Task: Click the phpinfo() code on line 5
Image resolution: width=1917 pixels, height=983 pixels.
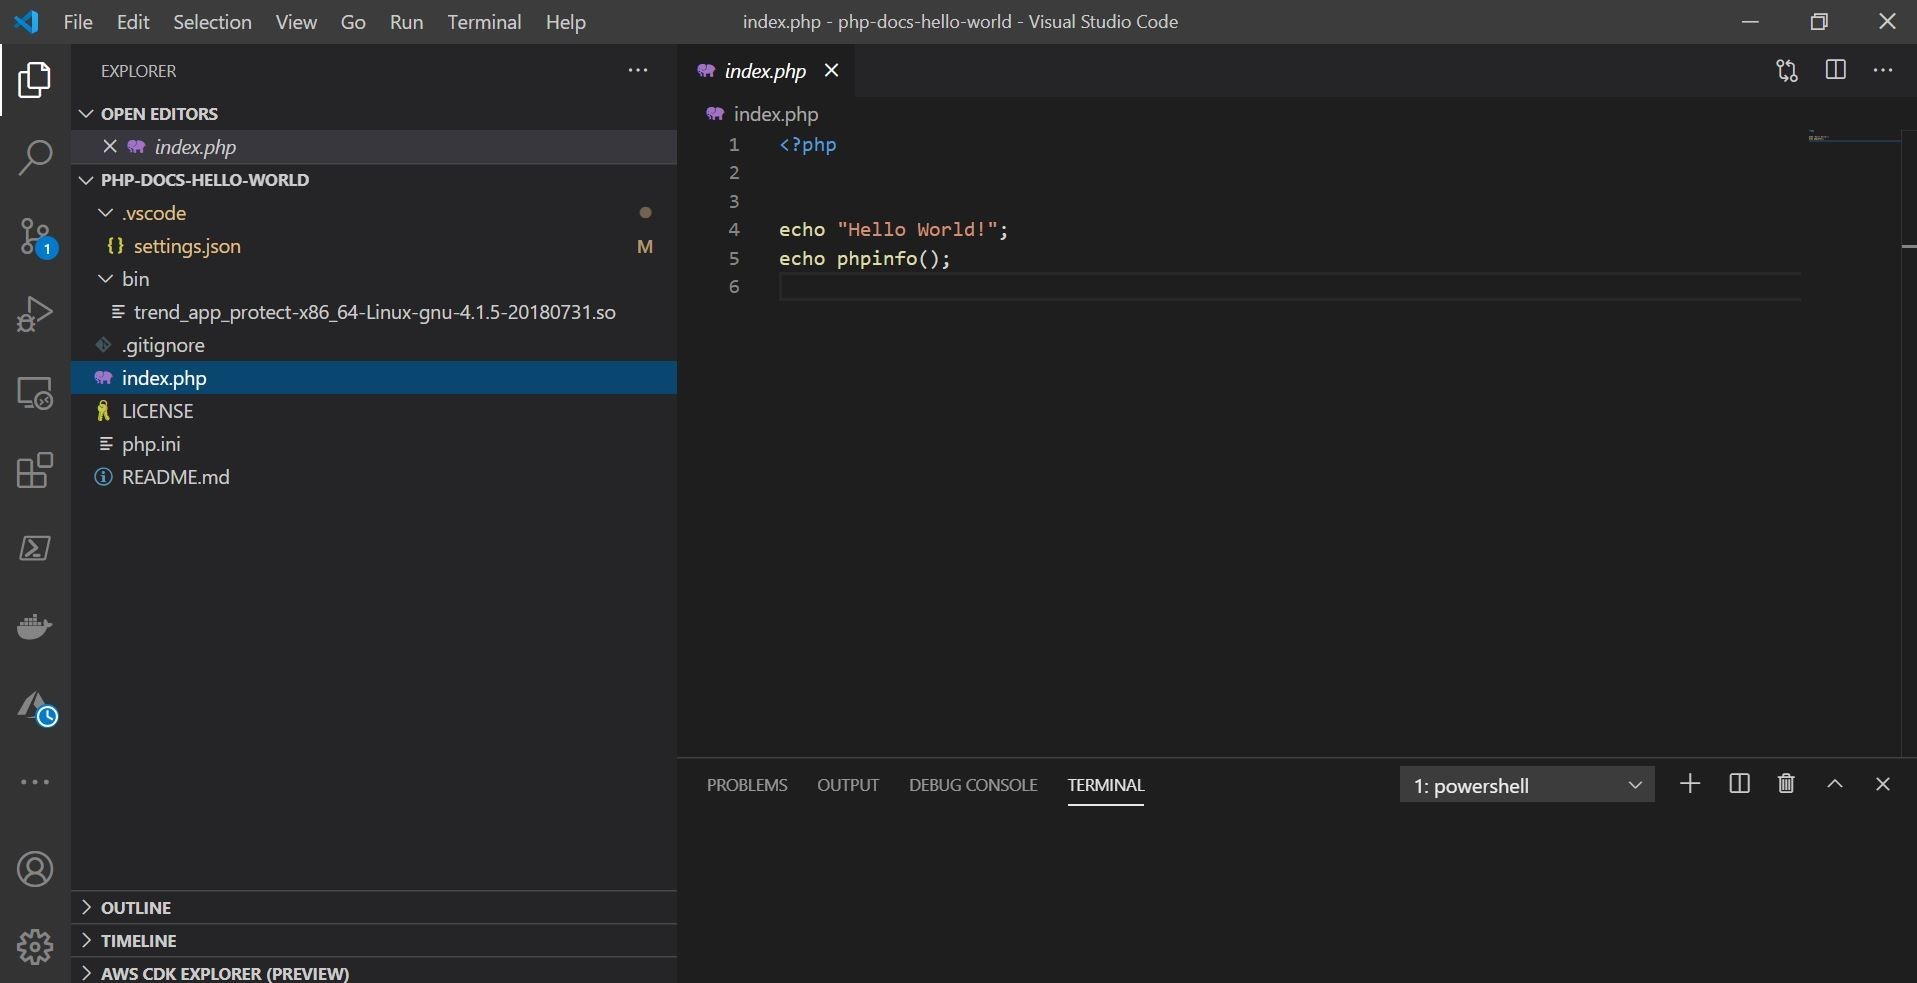Action: (x=893, y=259)
